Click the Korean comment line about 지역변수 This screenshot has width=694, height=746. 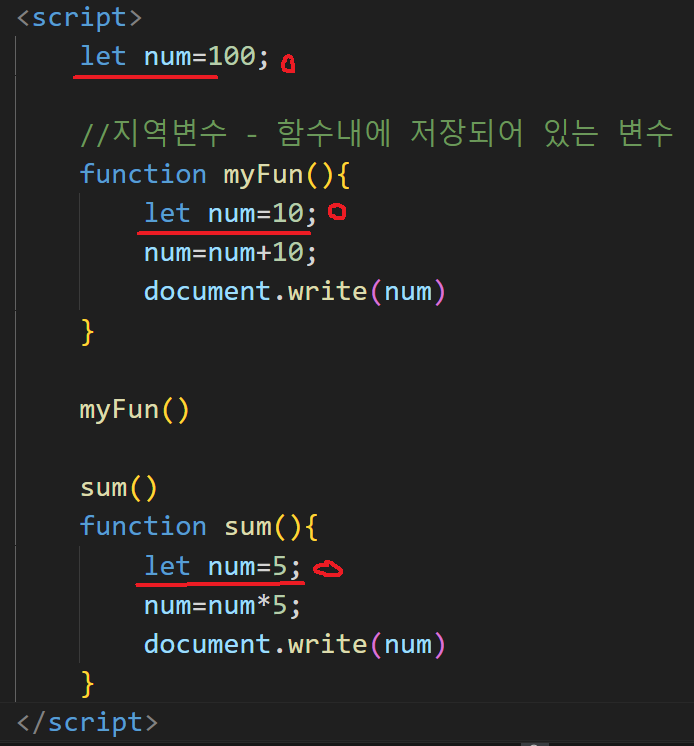pyautogui.click(x=377, y=133)
